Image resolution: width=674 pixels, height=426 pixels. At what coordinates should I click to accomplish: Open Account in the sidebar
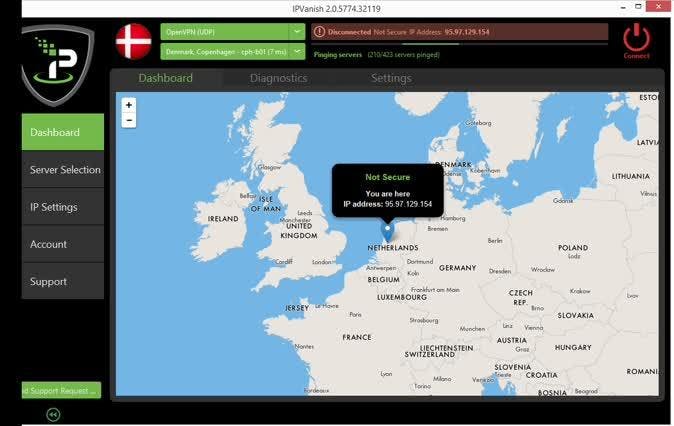tap(63, 244)
